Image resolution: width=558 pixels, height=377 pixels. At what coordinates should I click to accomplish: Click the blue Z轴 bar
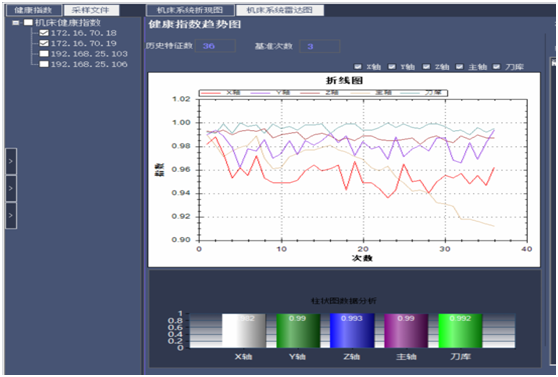coord(352,331)
